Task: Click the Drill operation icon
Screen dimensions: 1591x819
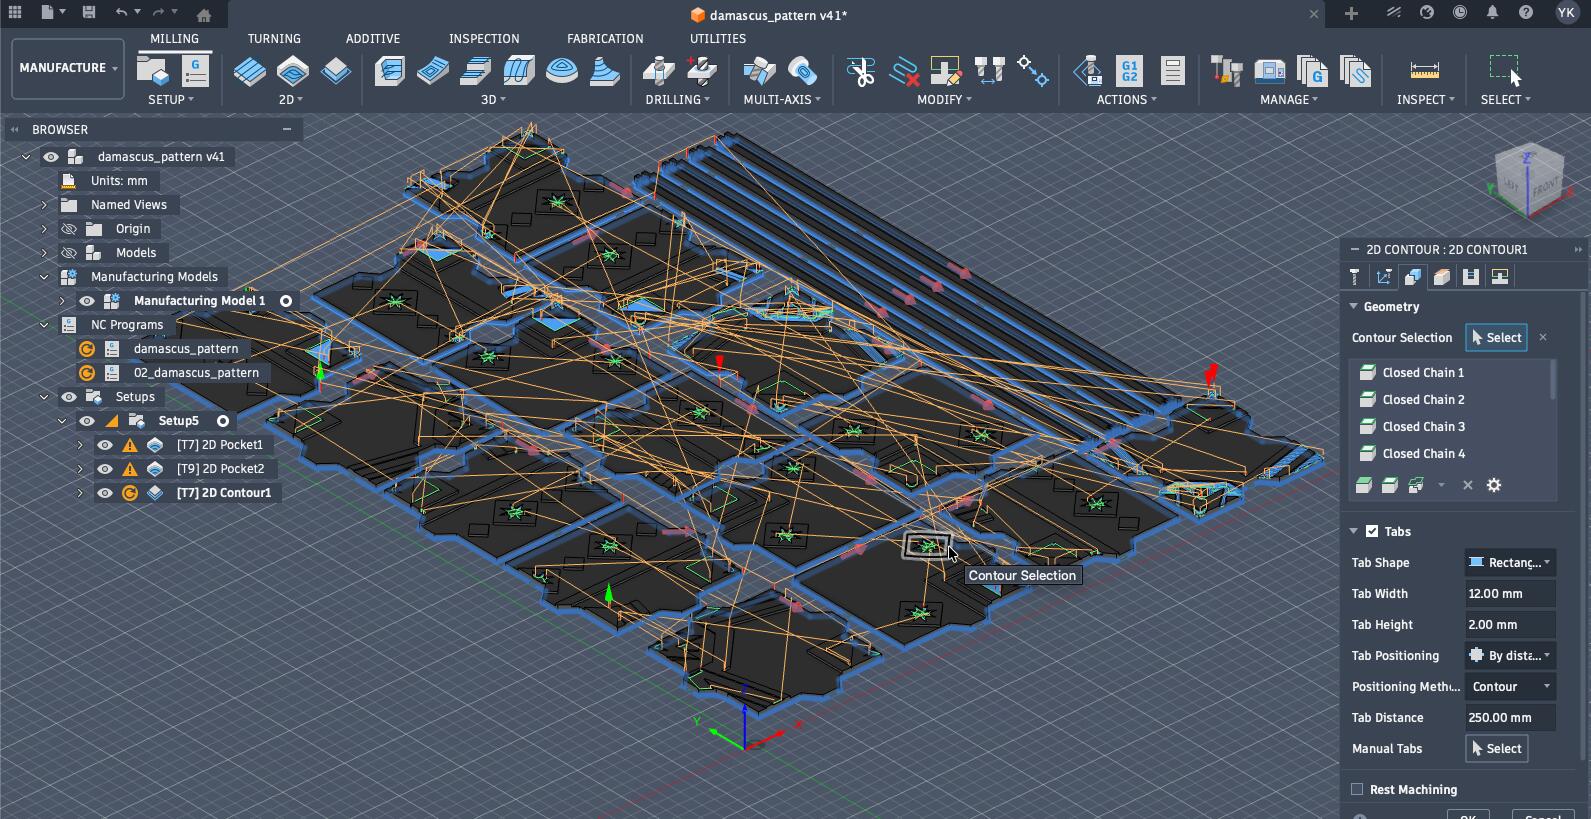Action: 658,71
